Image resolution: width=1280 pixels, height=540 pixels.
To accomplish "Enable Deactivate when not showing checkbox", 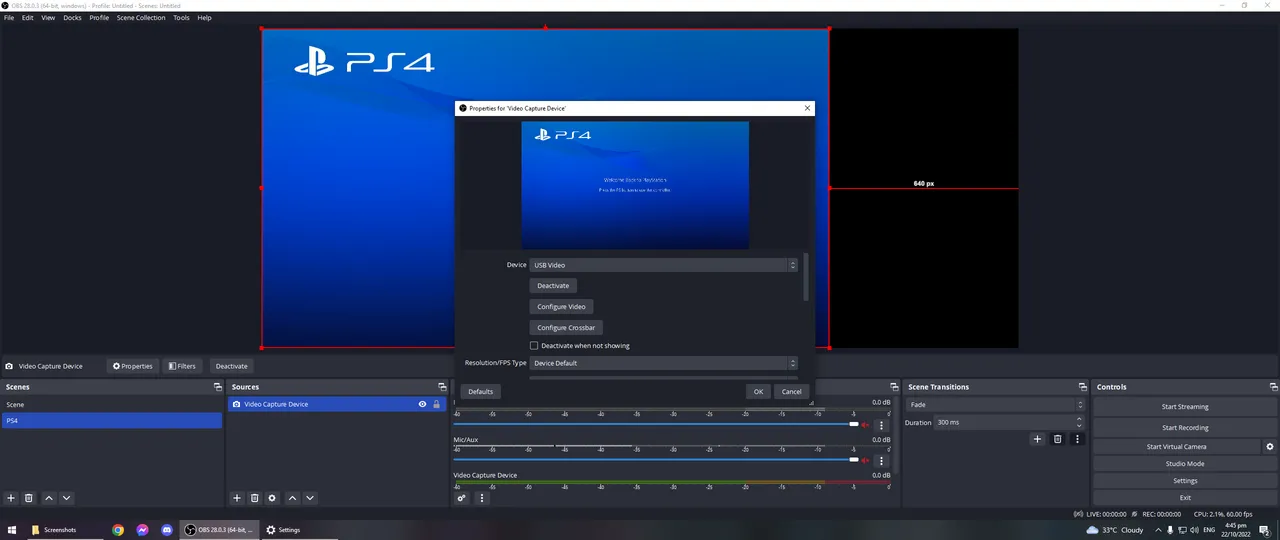I will [x=534, y=346].
